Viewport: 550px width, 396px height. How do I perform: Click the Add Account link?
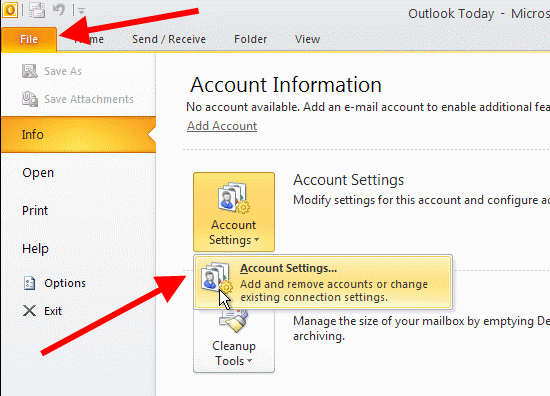tap(222, 126)
